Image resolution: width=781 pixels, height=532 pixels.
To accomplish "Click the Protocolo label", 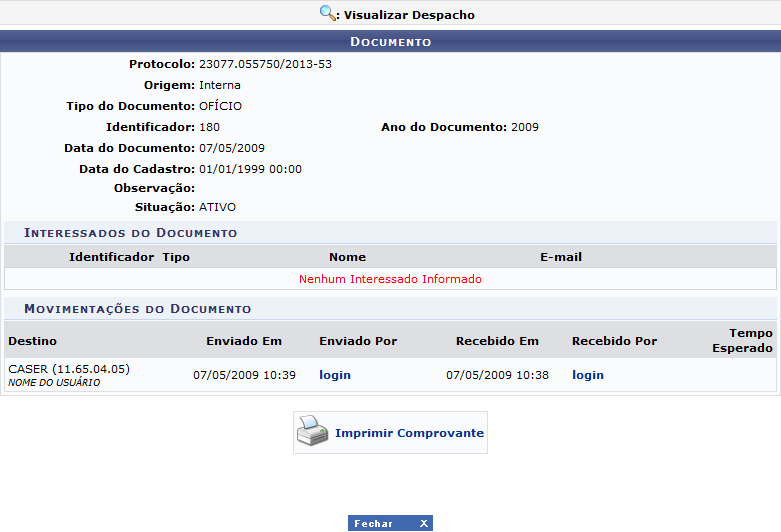I will click(162, 64).
